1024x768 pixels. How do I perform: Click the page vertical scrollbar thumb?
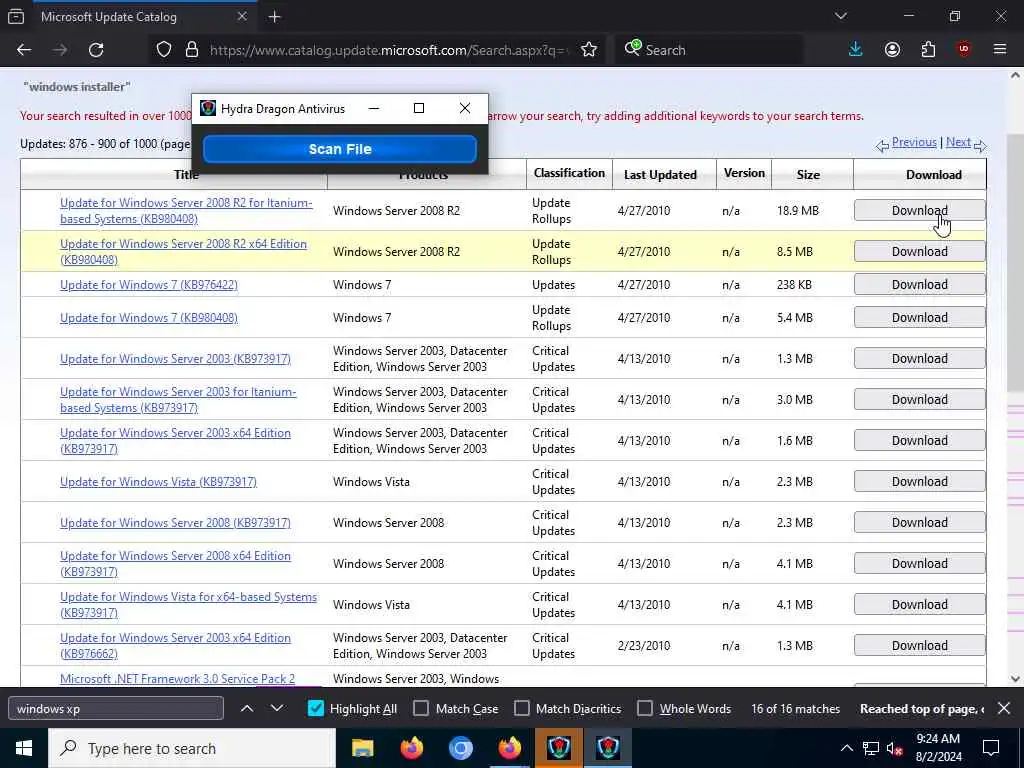[x=1016, y=261]
